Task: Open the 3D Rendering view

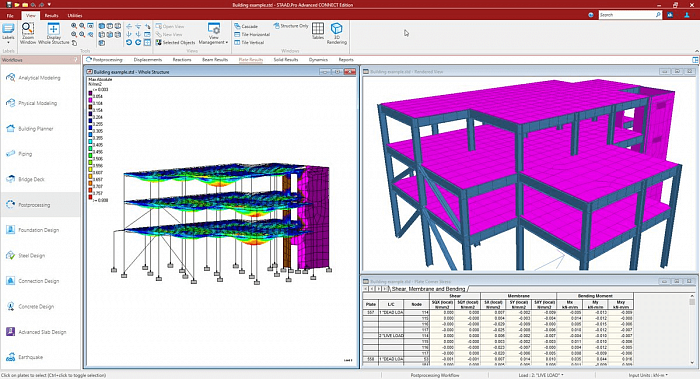Action: click(x=337, y=33)
